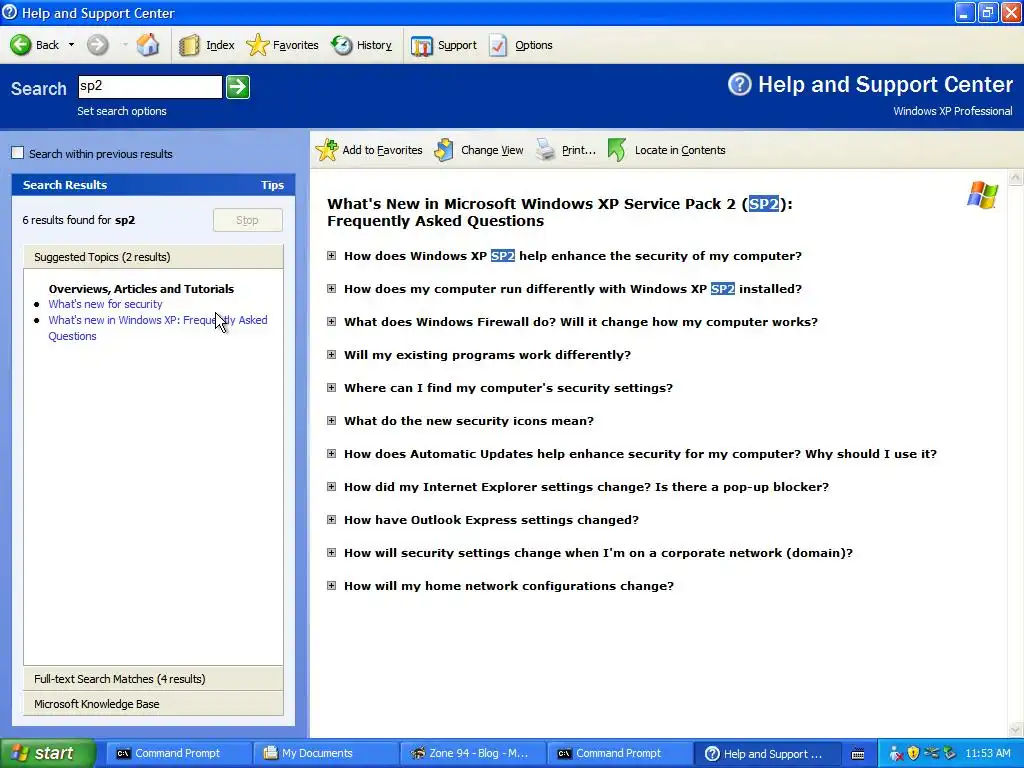Image resolution: width=1024 pixels, height=768 pixels.
Task: Click the Change View icon
Action: click(444, 150)
